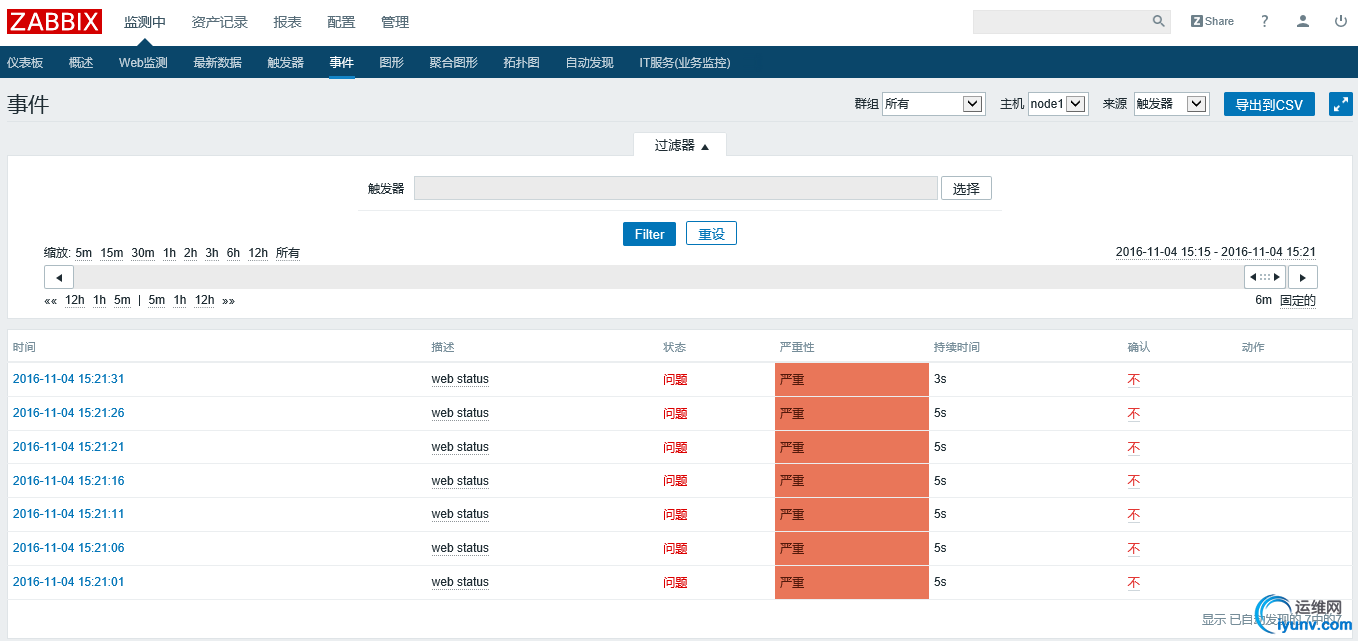Switch to the 自动发现 submenu tab

pos(589,62)
